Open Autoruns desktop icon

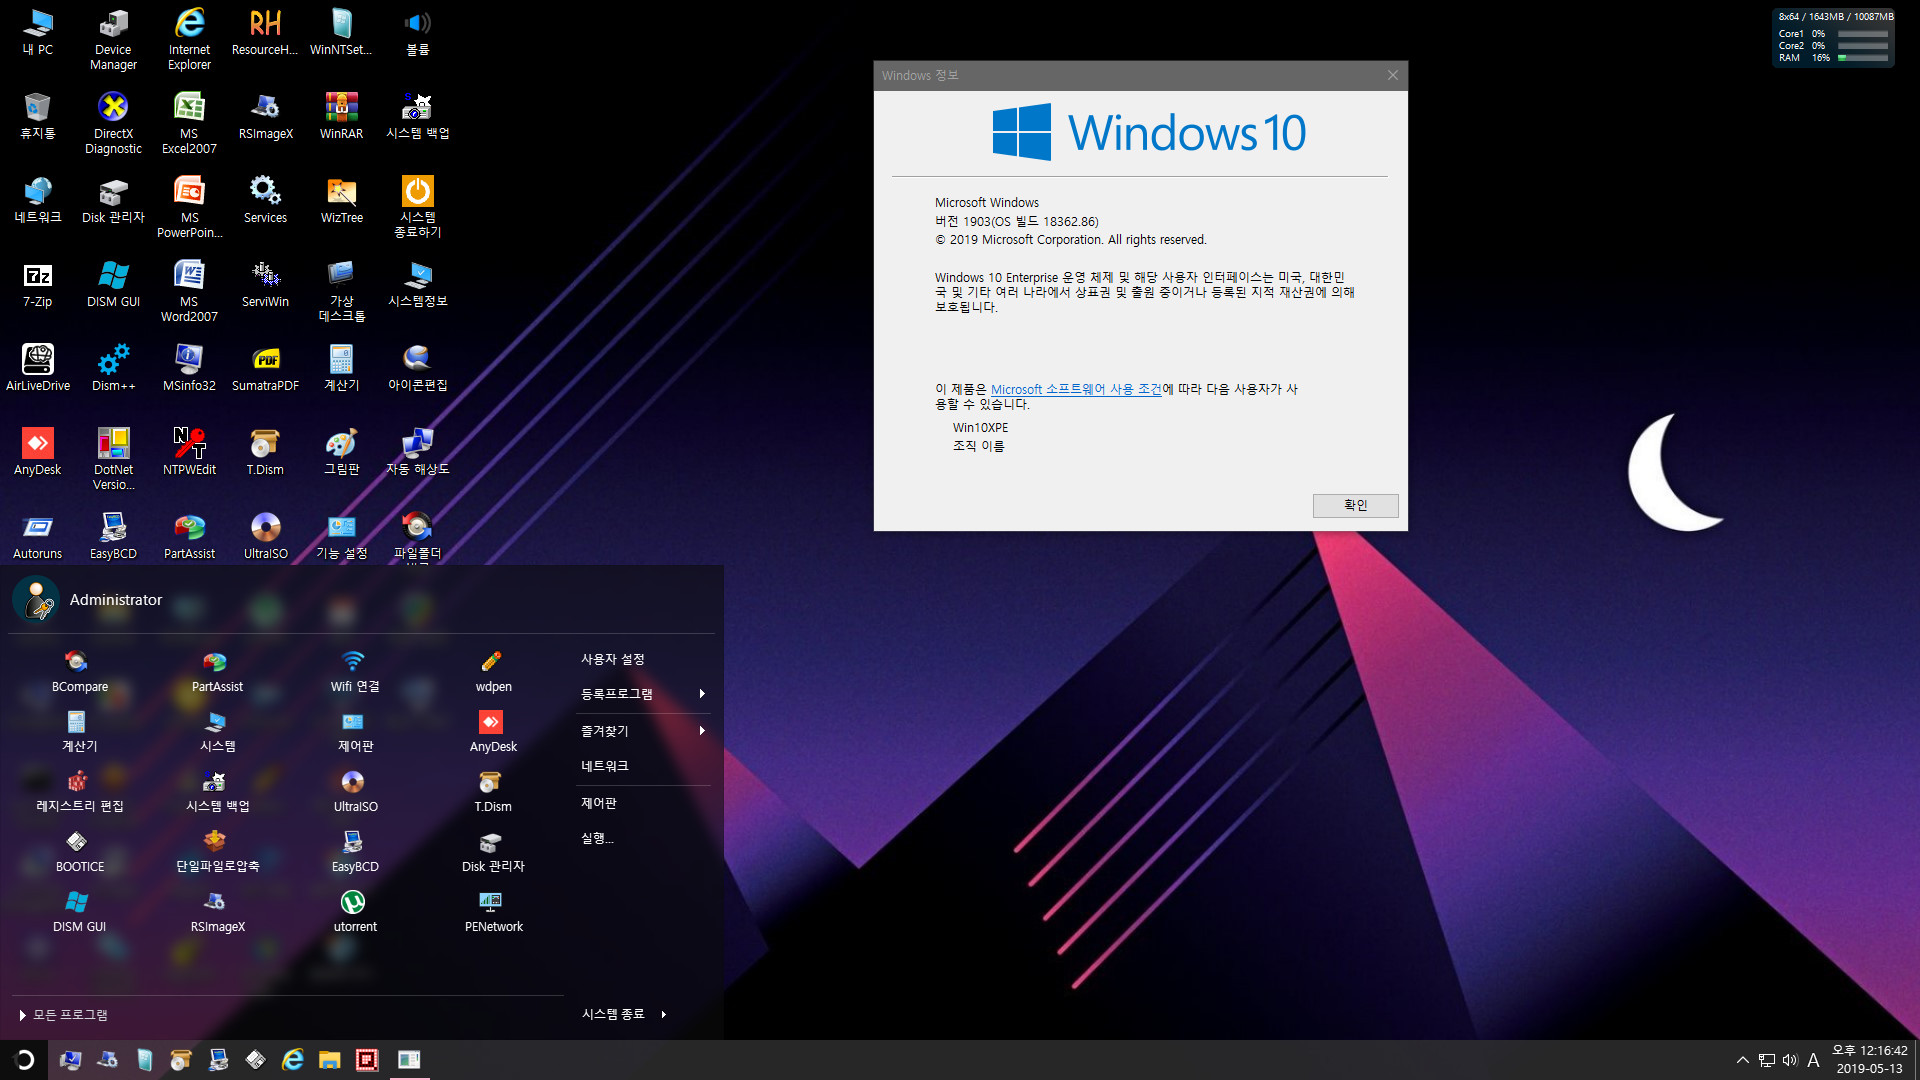click(37, 536)
